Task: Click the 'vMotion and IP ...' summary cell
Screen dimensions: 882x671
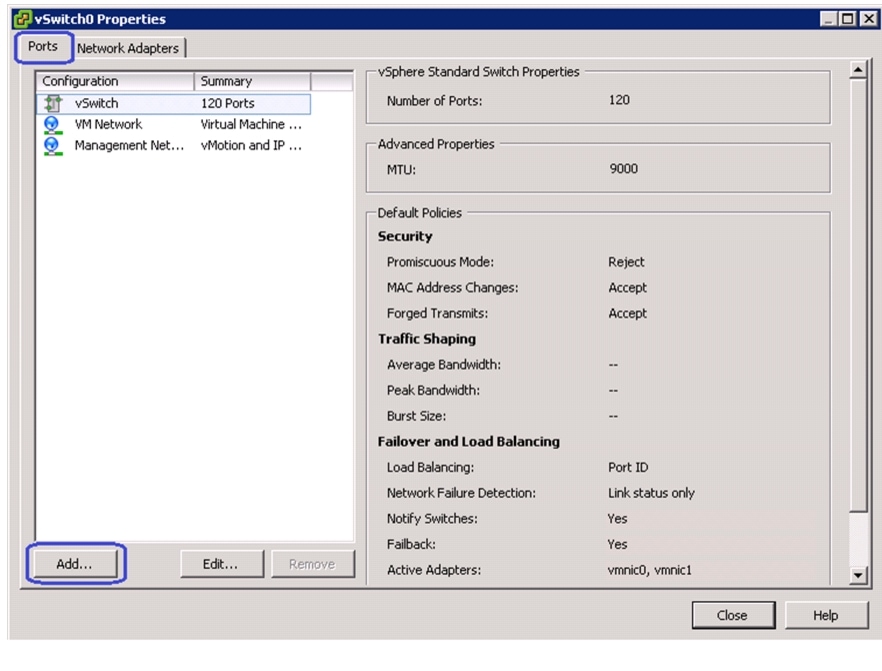Action: pos(251,146)
